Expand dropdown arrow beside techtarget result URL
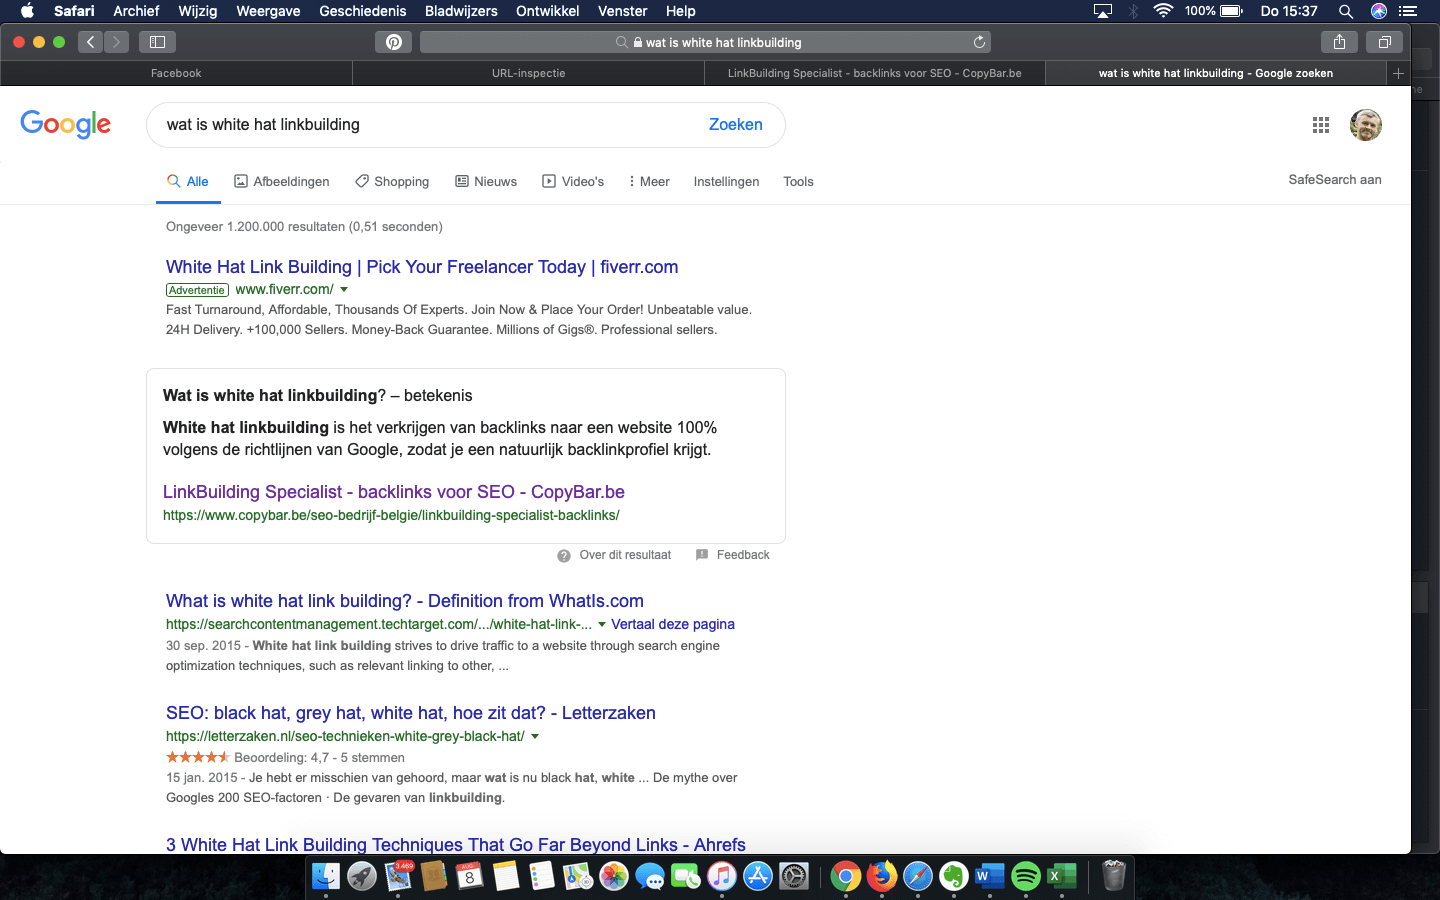Image resolution: width=1440 pixels, height=900 pixels. (x=602, y=625)
